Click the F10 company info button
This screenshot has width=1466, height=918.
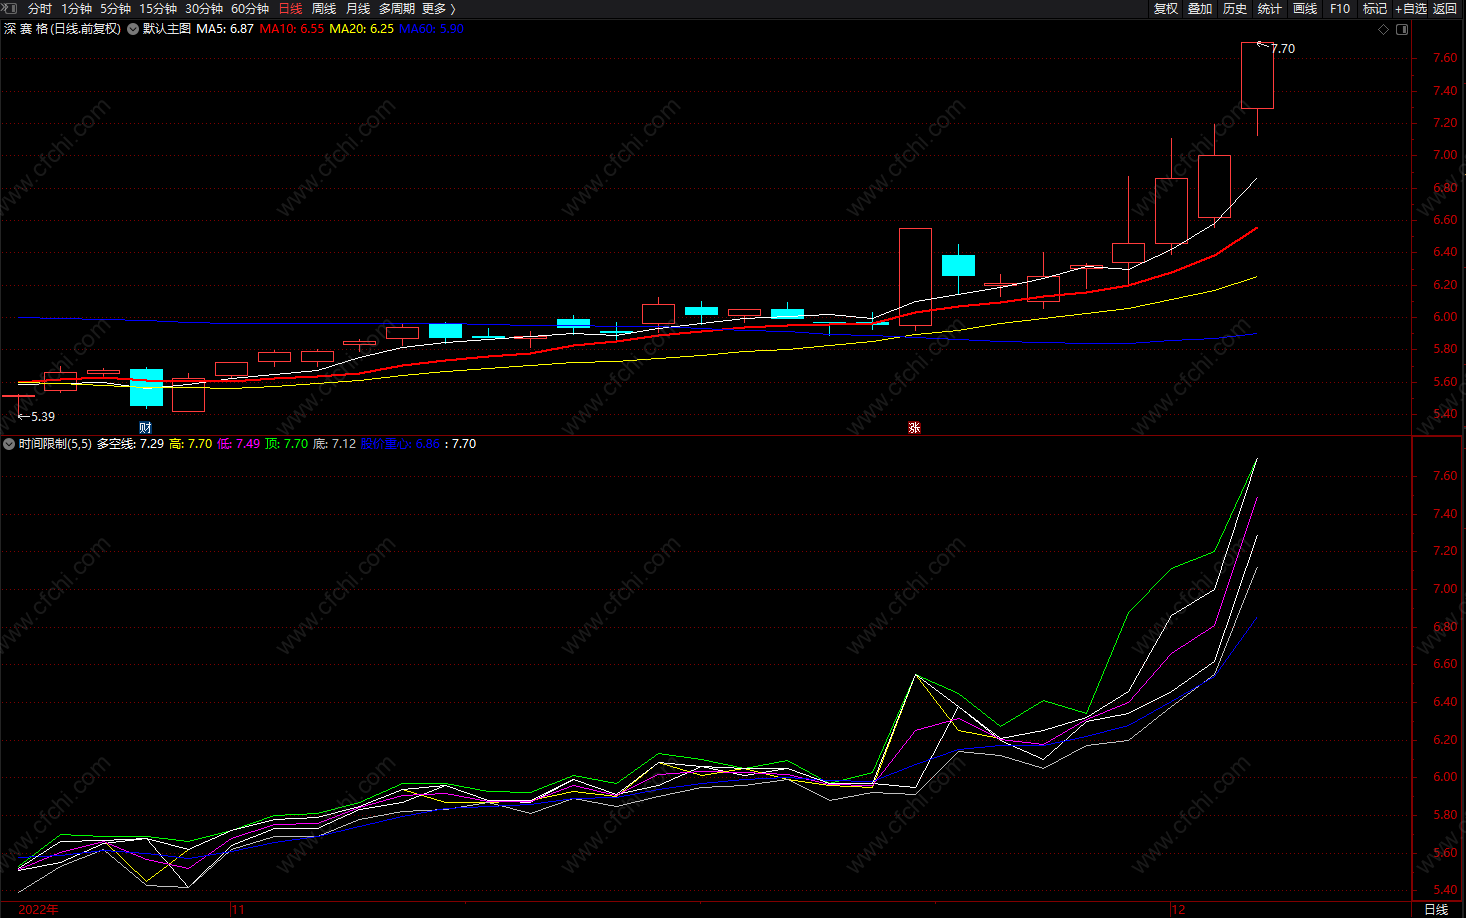(x=1340, y=8)
